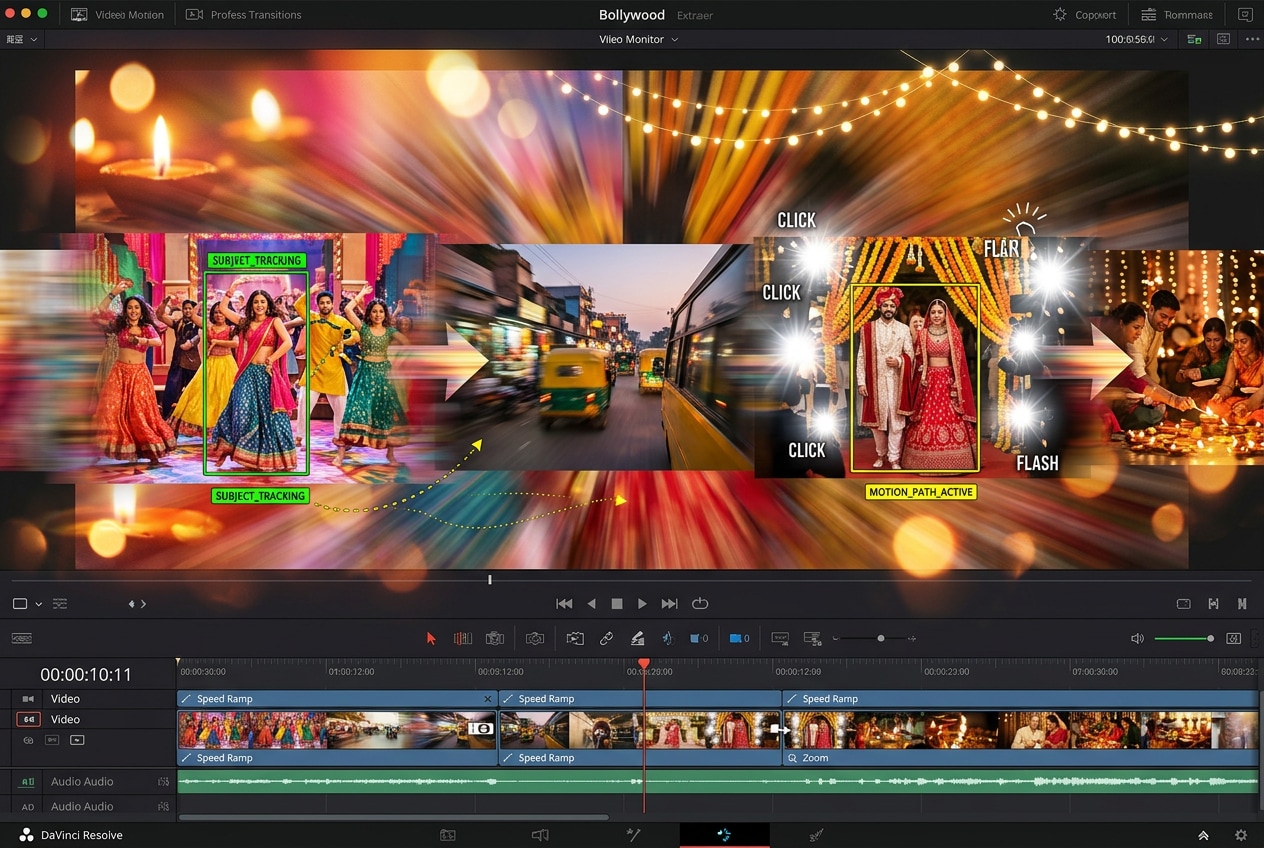Toggle full screen viewer mode icon
Image resolution: width=1264 pixels, height=848 pixels.
click(x=1183, y=604)
